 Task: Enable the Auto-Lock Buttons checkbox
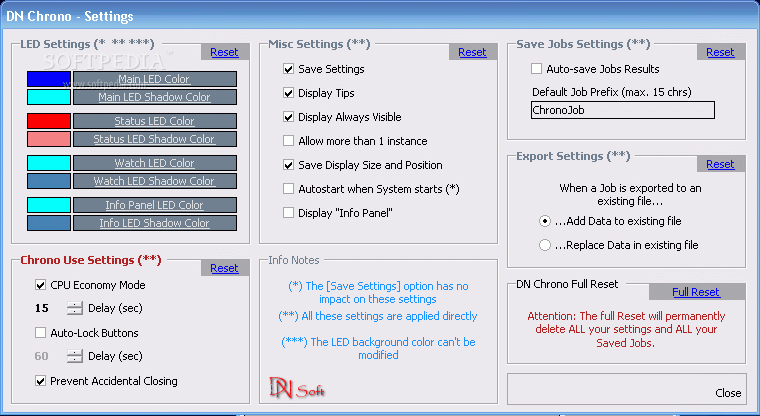pyautogui.click(x=41, y=333)
